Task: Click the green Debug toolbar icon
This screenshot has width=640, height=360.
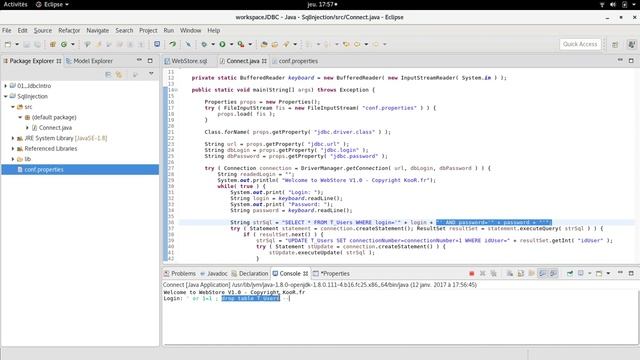Action: (204, 44)
